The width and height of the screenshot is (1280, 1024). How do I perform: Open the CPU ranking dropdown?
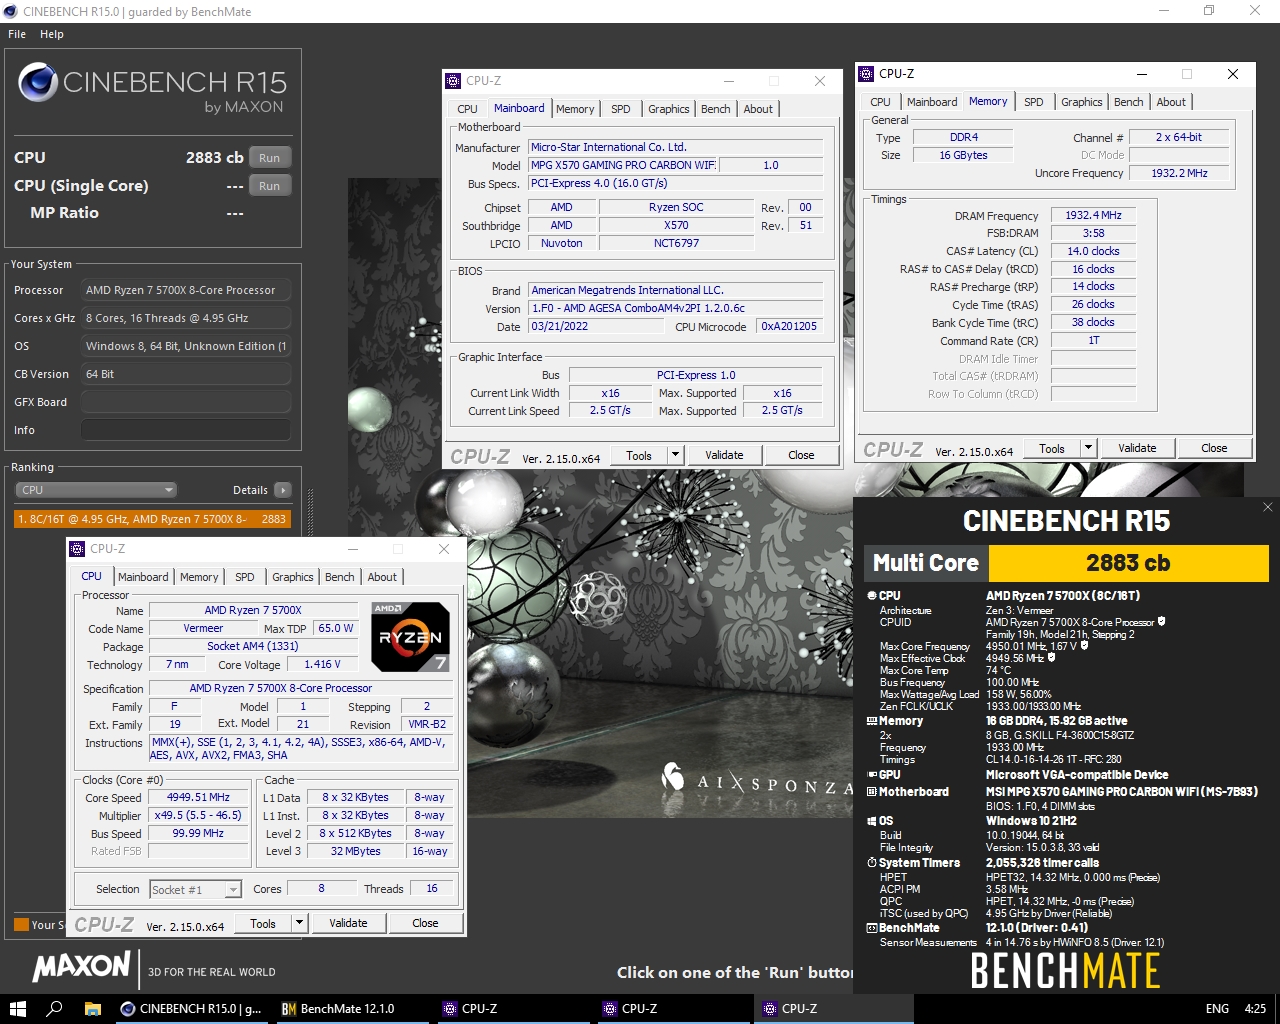(96, 490)
